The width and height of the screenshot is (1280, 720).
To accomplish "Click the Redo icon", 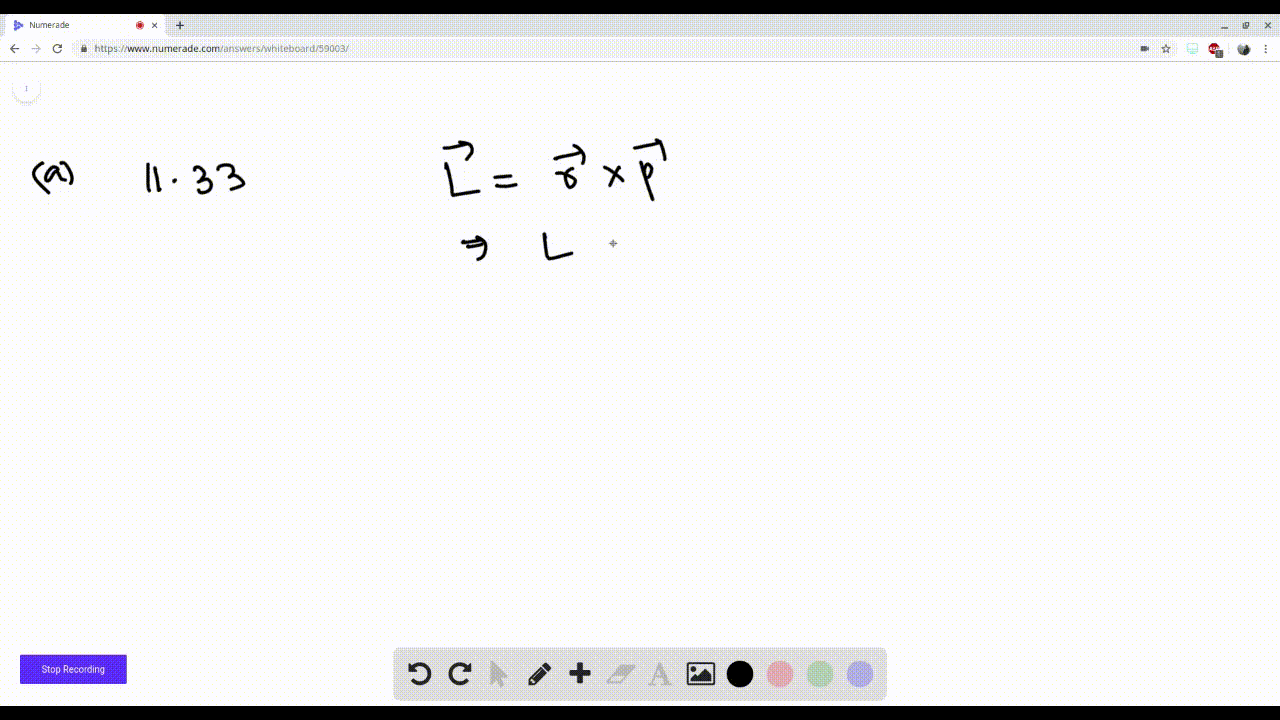I will coord(459,674).
